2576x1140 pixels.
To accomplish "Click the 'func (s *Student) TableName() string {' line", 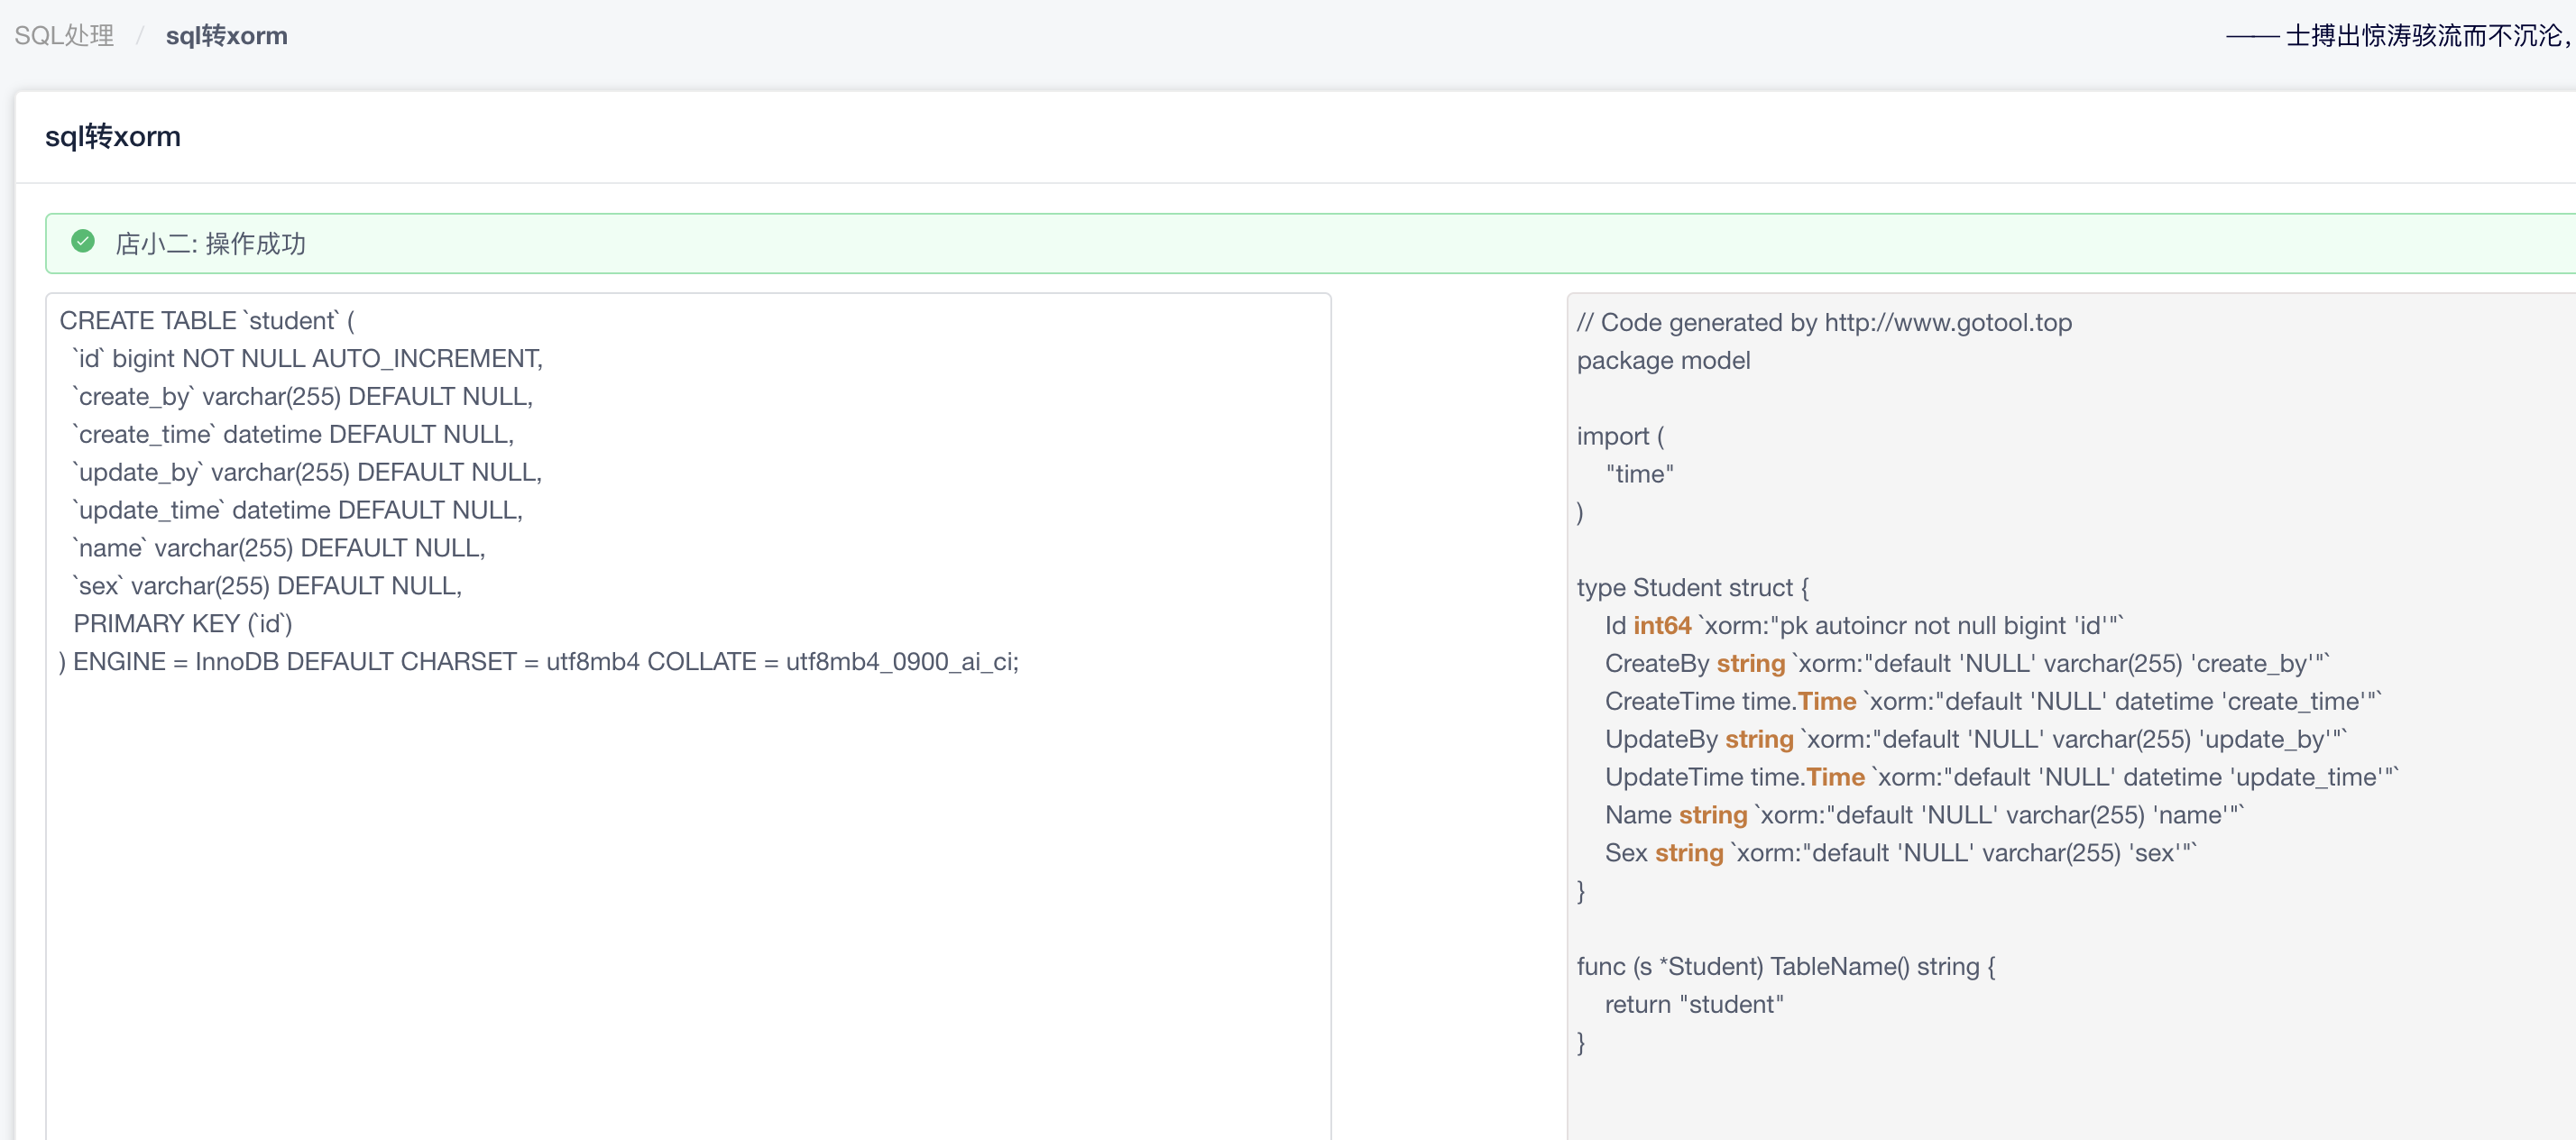I will (1786, 968).
